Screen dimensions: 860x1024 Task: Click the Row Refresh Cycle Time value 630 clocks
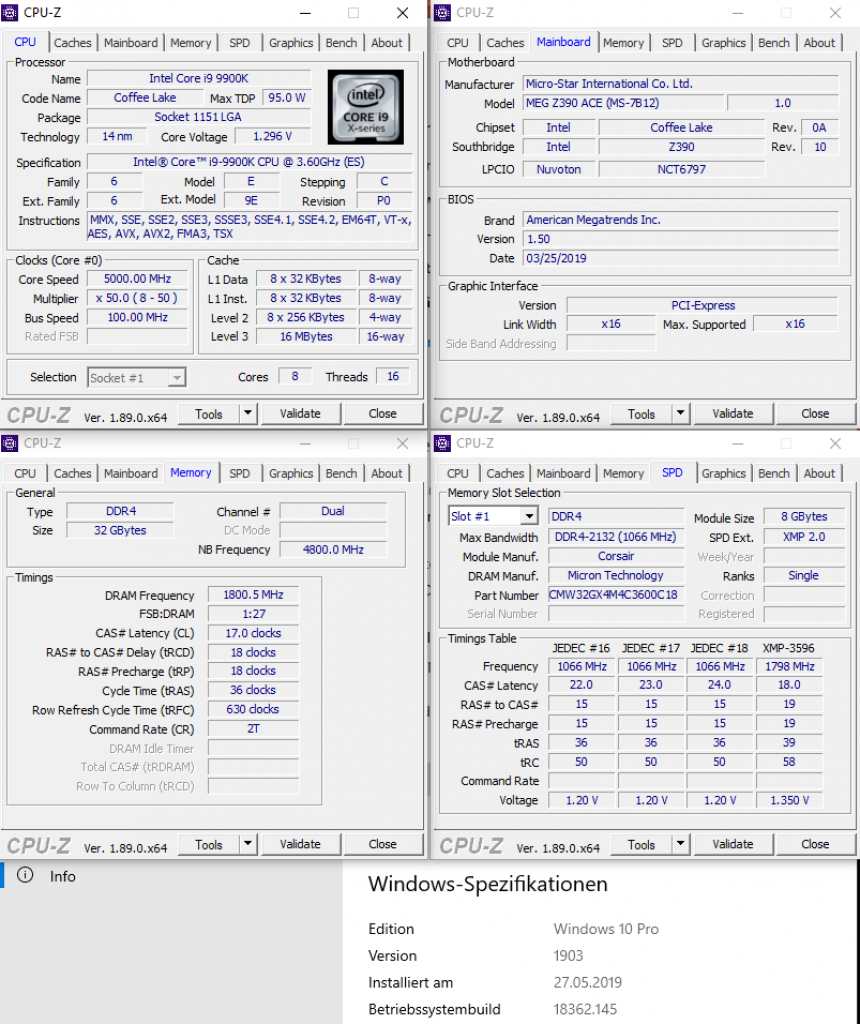(253, 709)
